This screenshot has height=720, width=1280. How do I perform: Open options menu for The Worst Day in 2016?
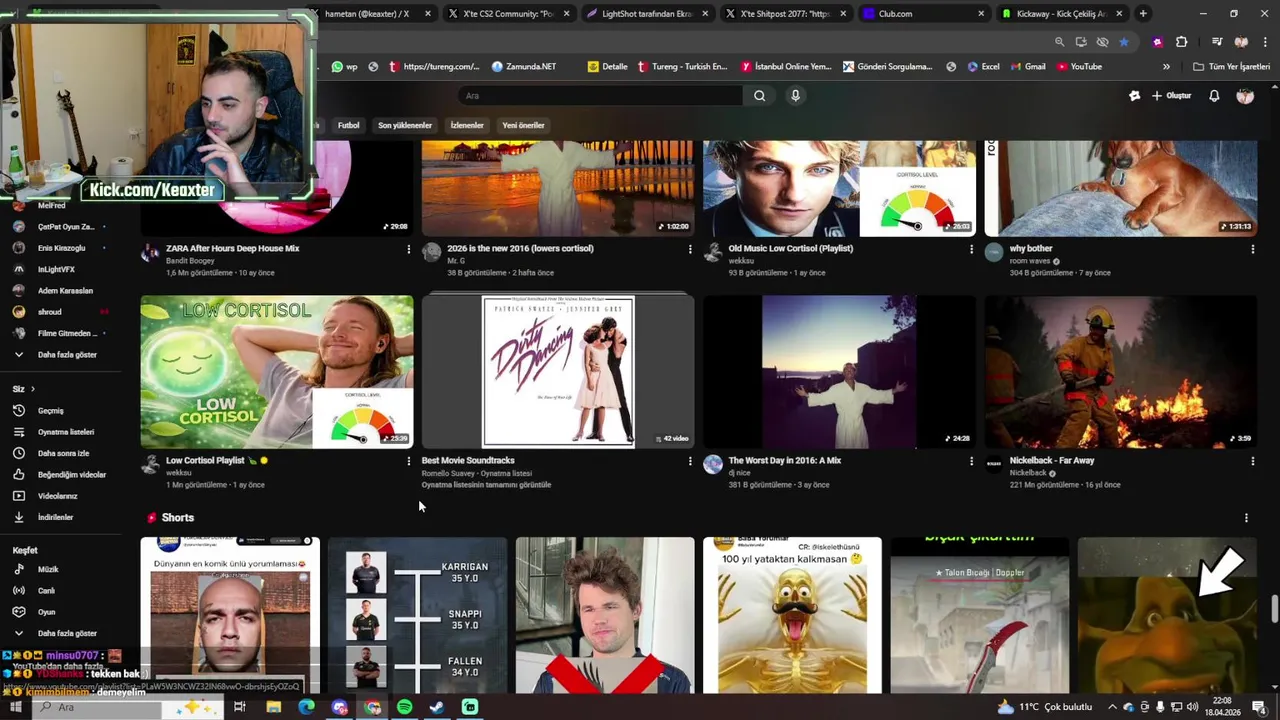point(971,461)
